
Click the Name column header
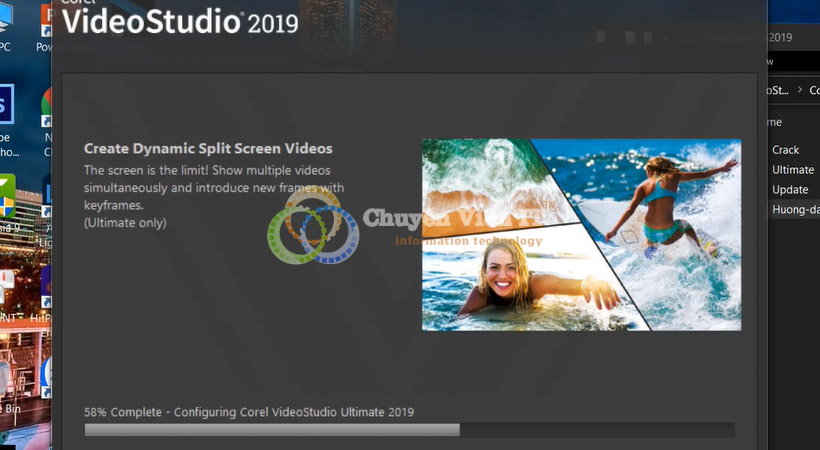coord(773,122)
